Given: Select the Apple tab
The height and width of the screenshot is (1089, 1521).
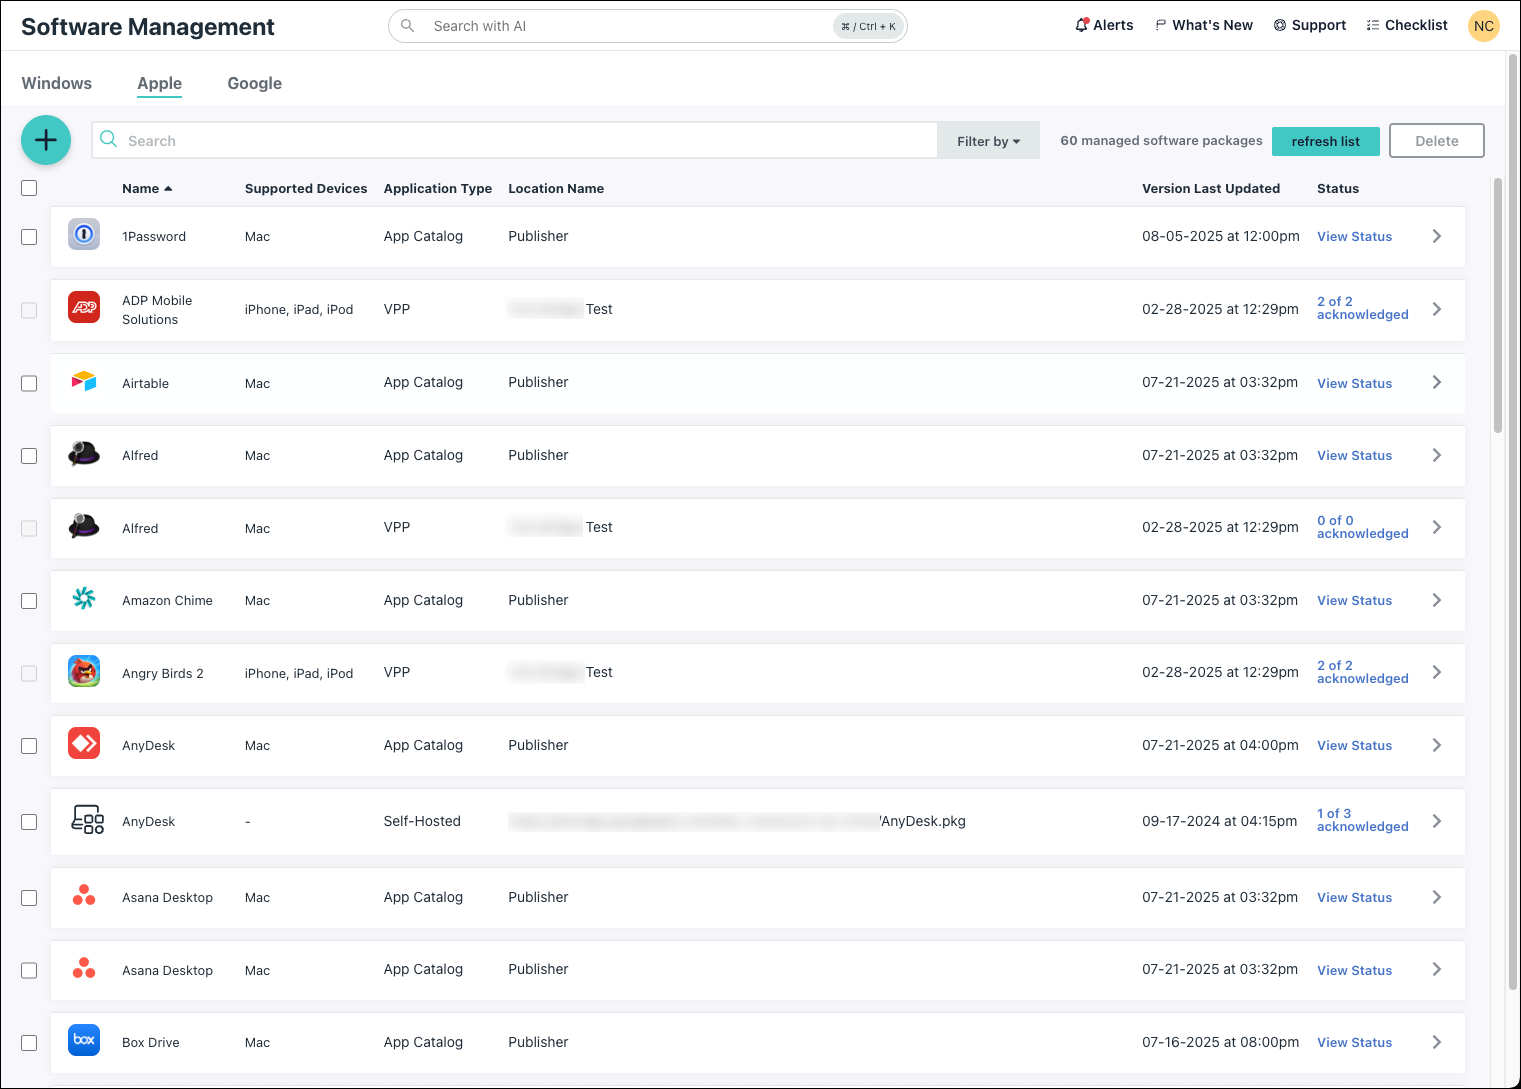Looking at the screenshot, I should pos(160,83).
